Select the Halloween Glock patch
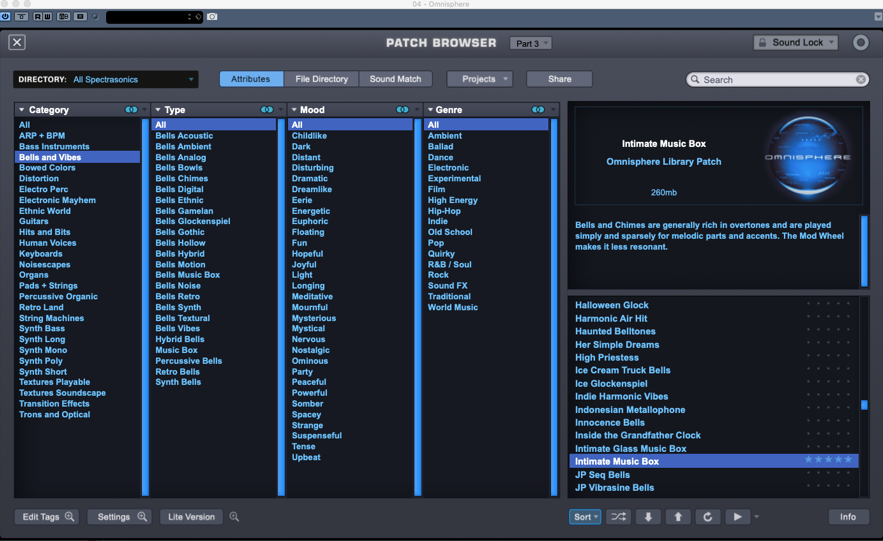883x541 pixels. pyautogui.click(x=612, y=305)
